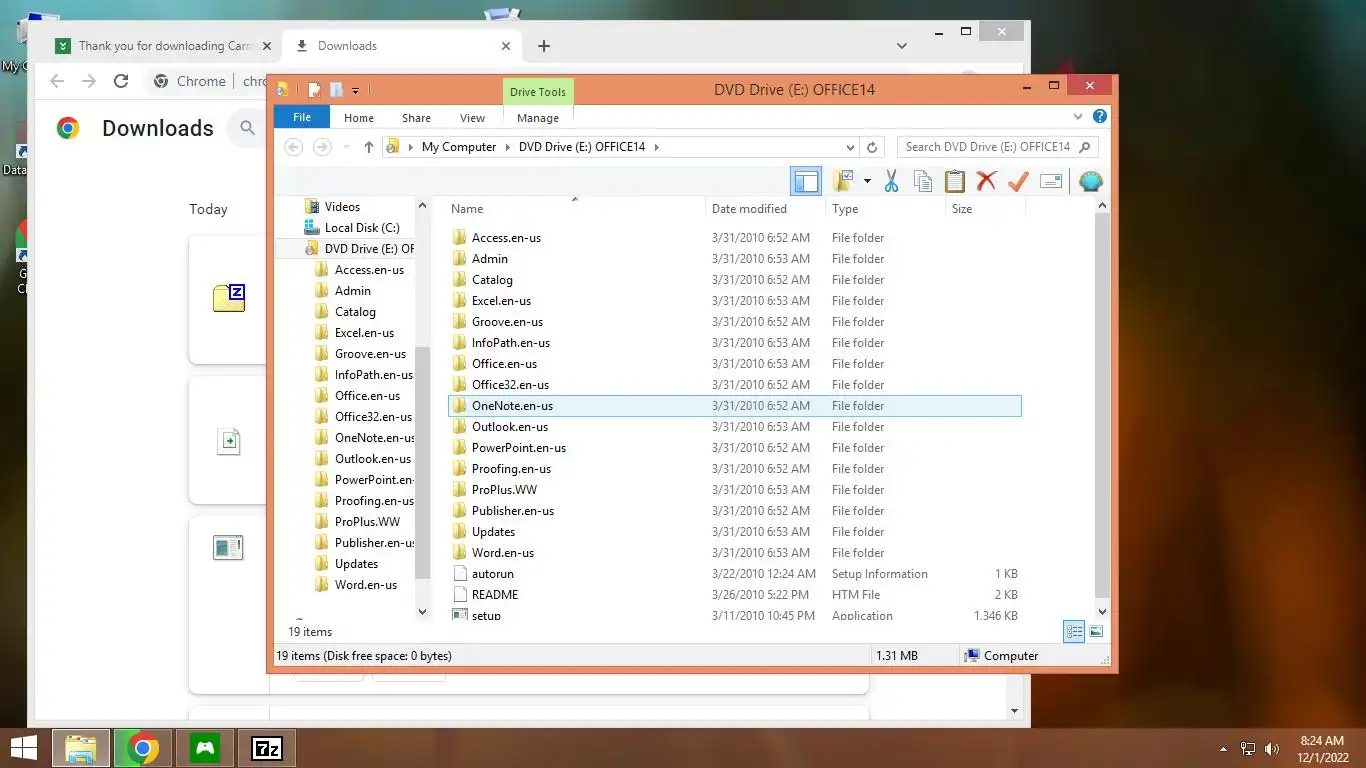Open a new tab in Chrome

544,46
